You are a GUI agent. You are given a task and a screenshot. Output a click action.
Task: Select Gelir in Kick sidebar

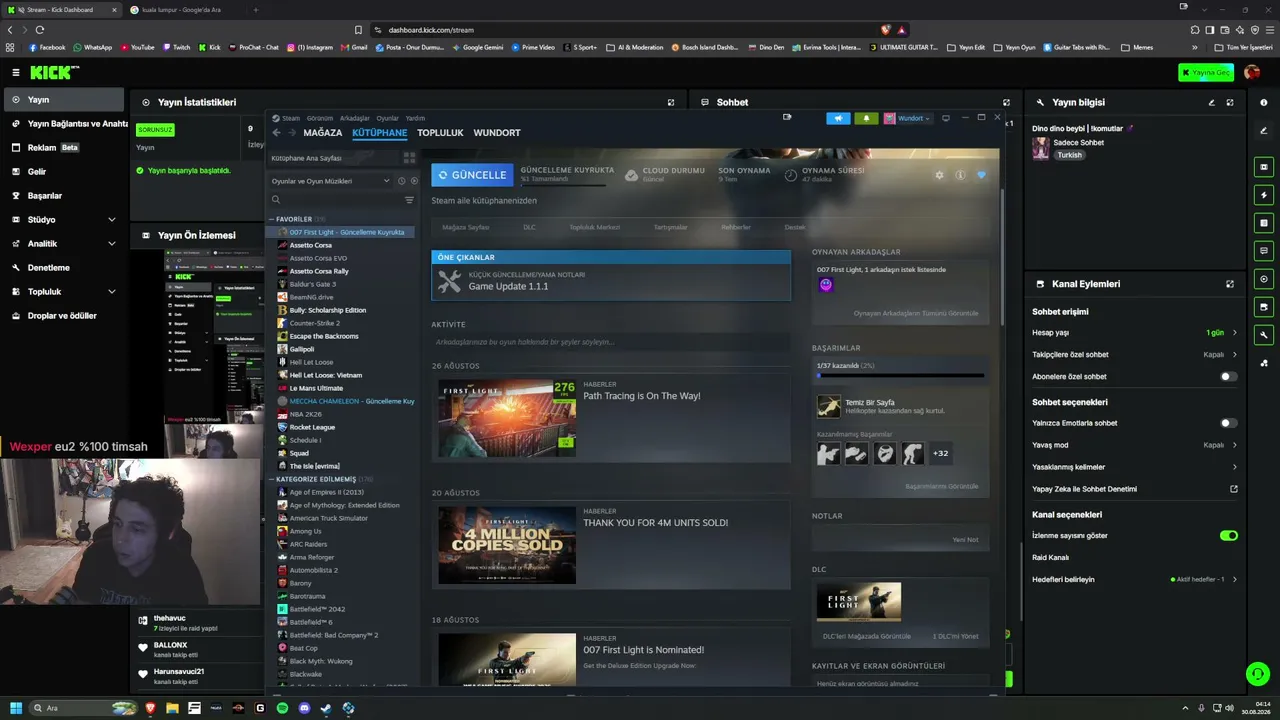click(x=65, y=172)
